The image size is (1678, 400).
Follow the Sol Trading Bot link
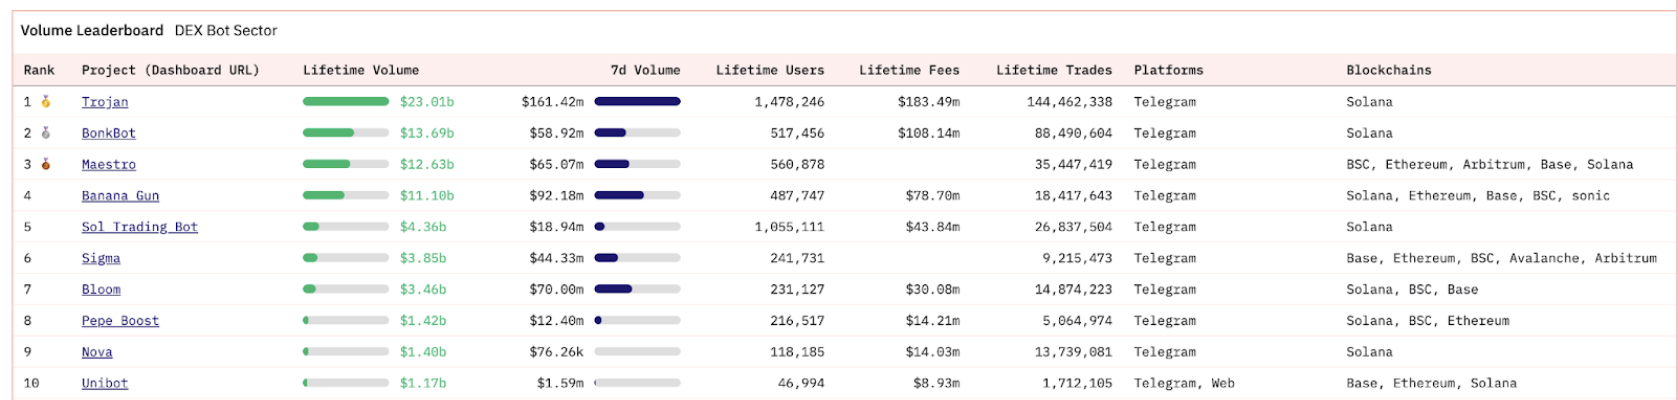[140, 227]
